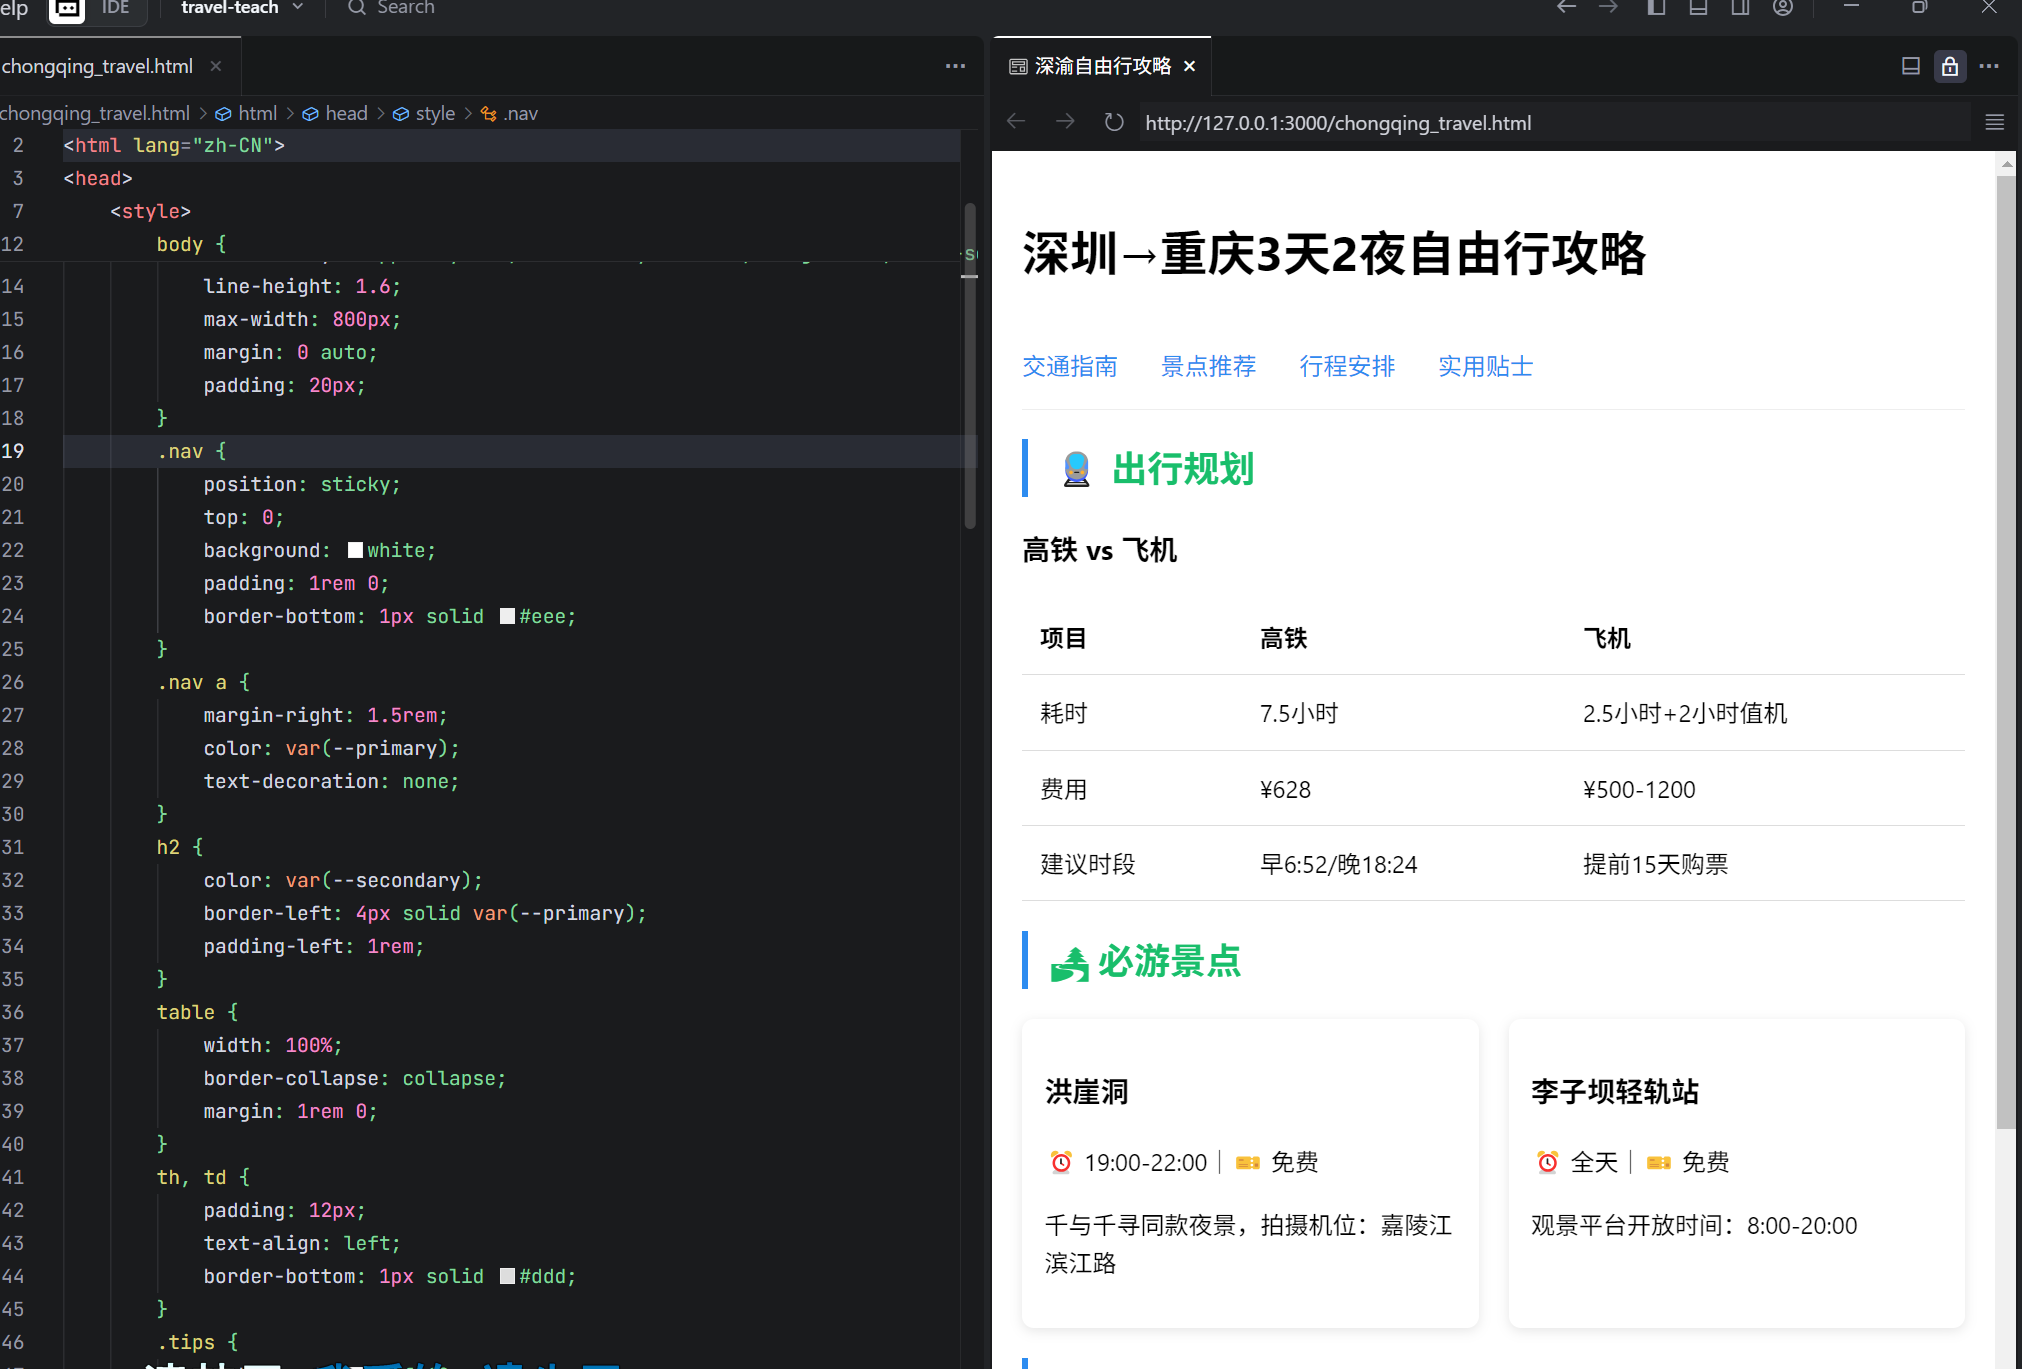Open the Help menu
The width and height of the screenshot is (2022, 1369).
pos(14,8)
